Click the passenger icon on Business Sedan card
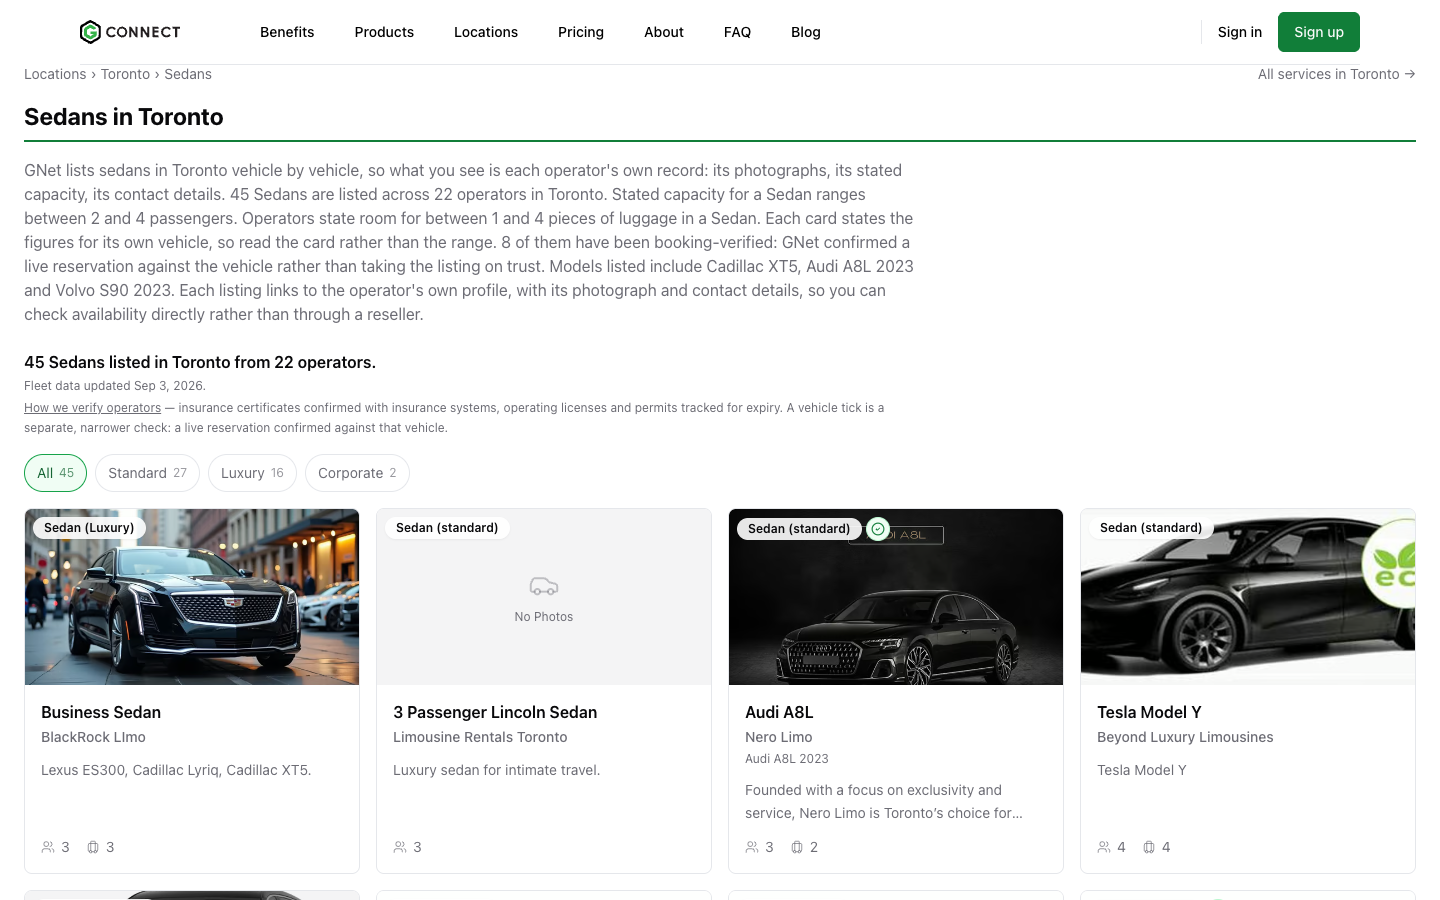The width and height of the screenshot is (1440, 900). tap(48, 847)
